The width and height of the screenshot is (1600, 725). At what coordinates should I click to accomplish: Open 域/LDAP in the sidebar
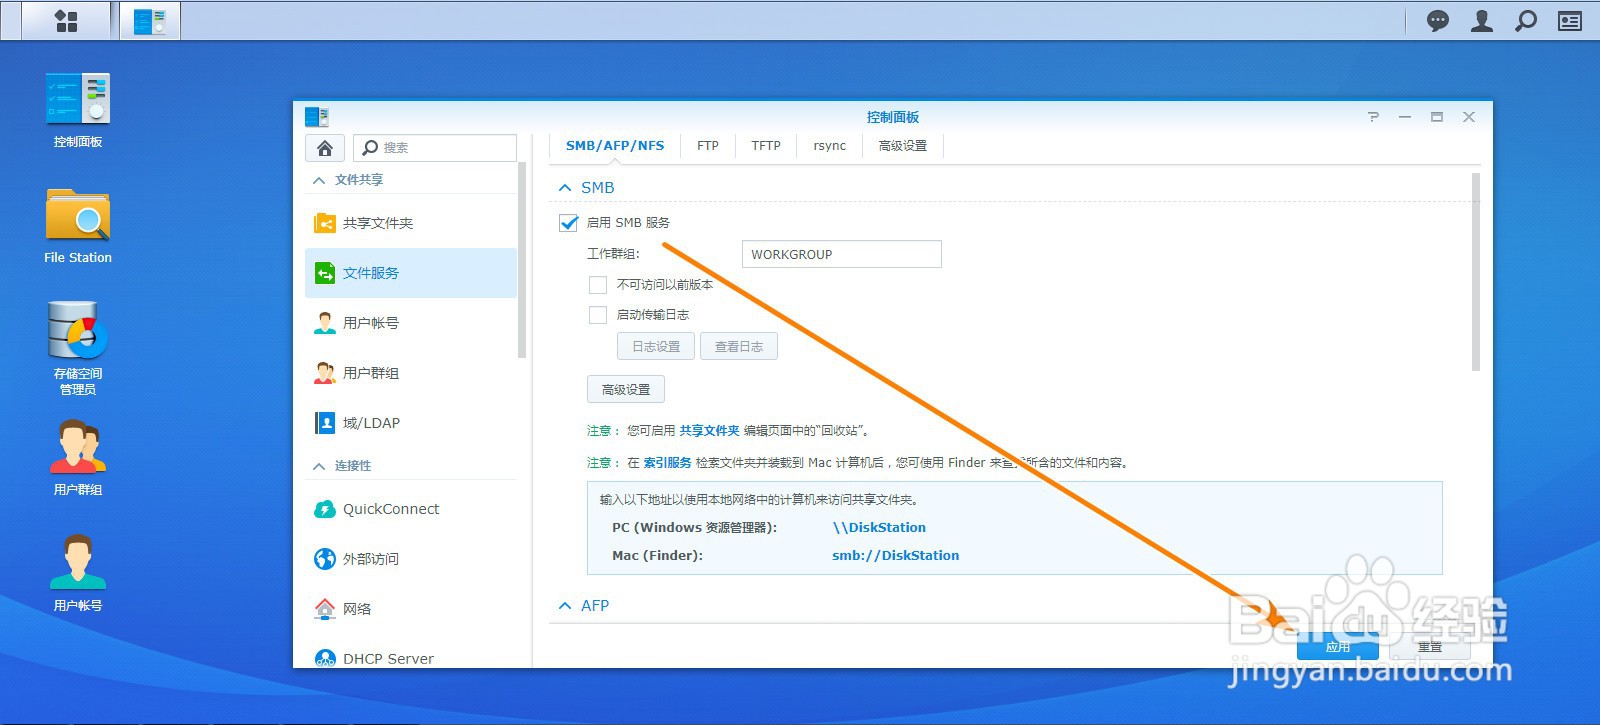click(411, 423)
